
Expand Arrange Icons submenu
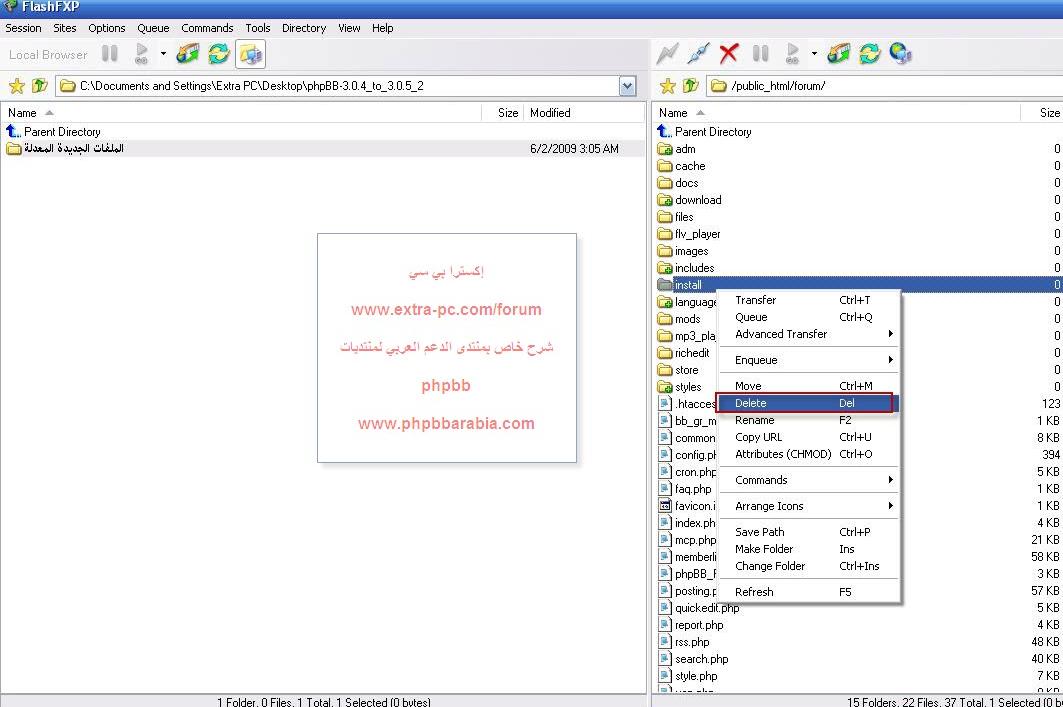[808, 506]
